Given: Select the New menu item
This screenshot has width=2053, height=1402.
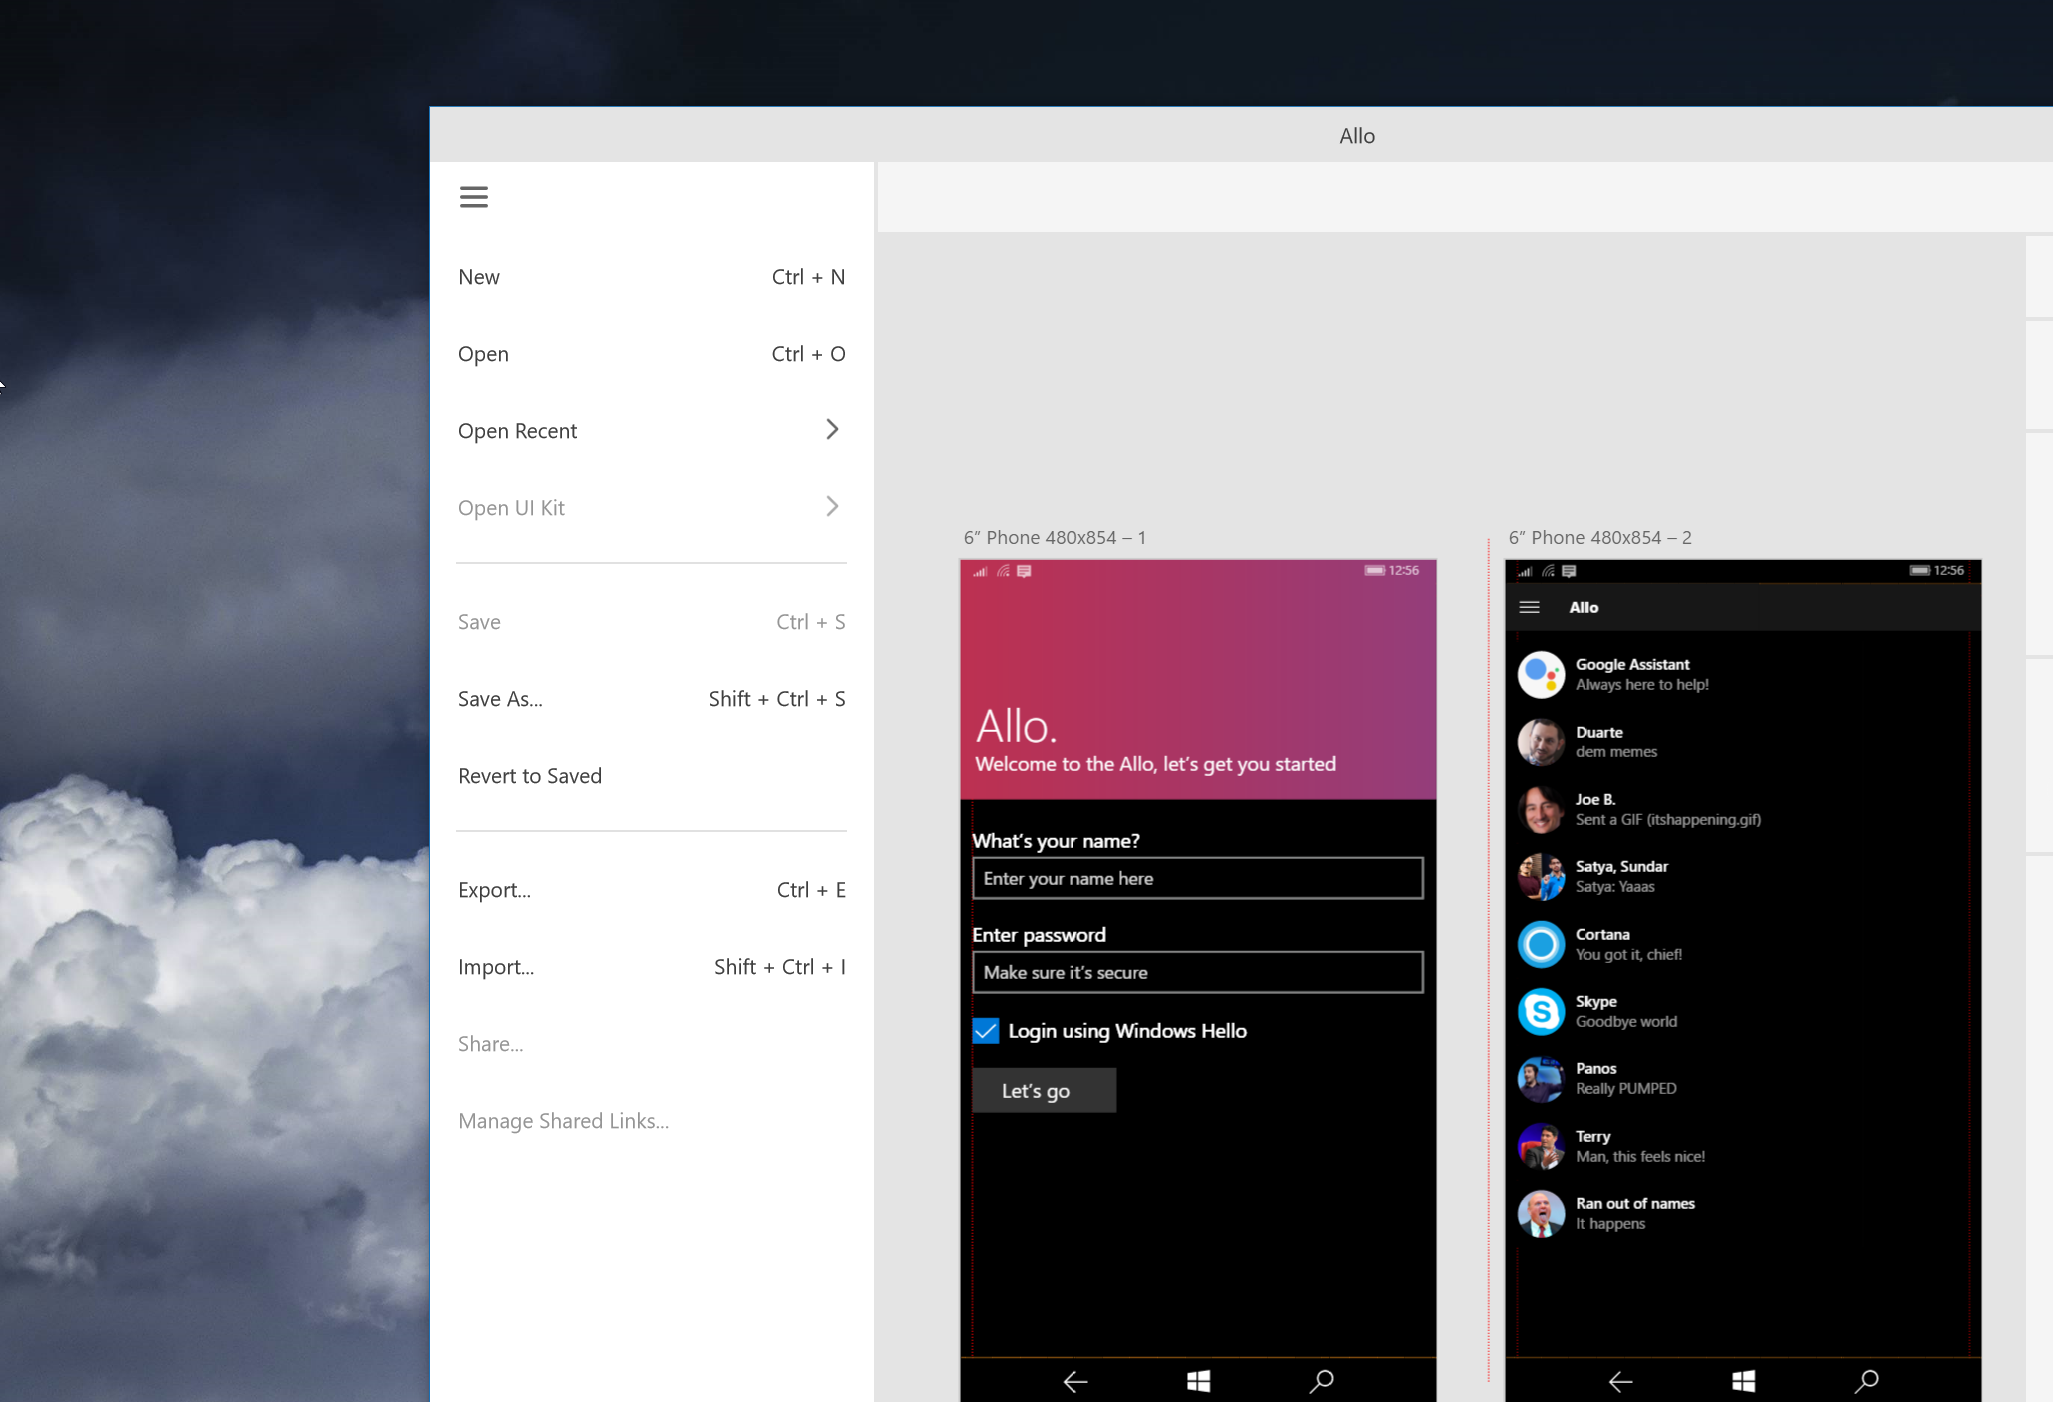Looking at the screenshot, I should tap(477, 276).
